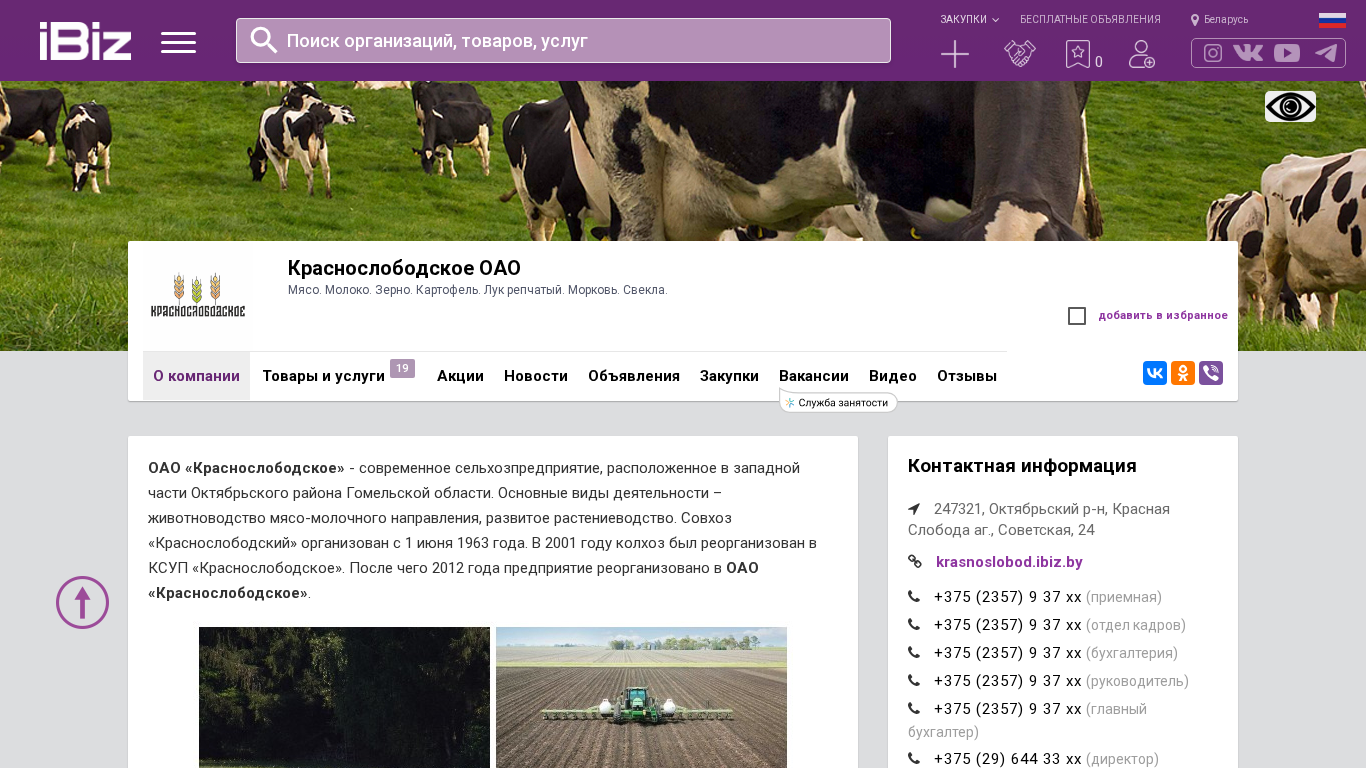
Task: Open the Отзывы tab
Action: click(967, 376)
